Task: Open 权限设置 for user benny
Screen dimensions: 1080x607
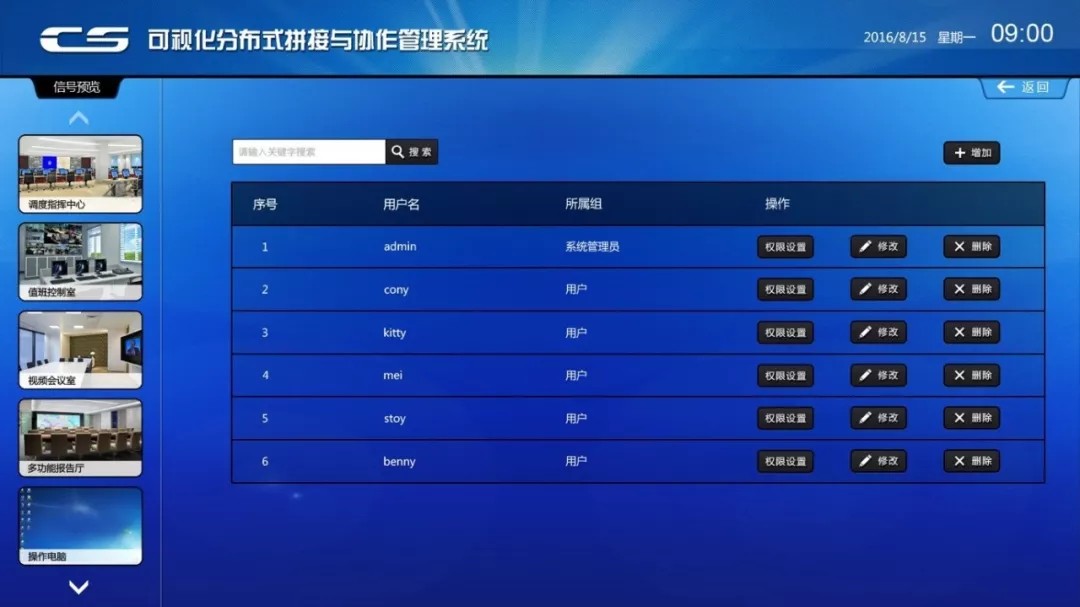Action: (x=785, y=461)
